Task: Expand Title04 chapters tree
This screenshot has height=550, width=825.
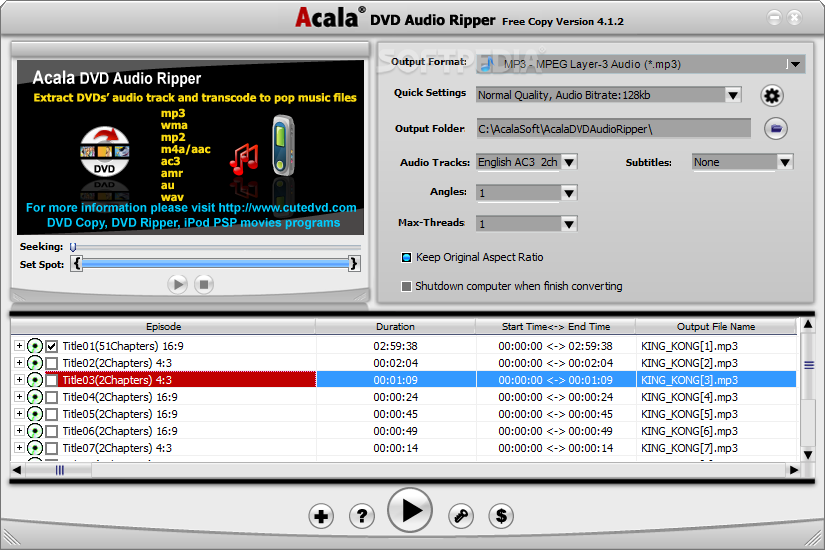Action: click(x=19, y=396)
